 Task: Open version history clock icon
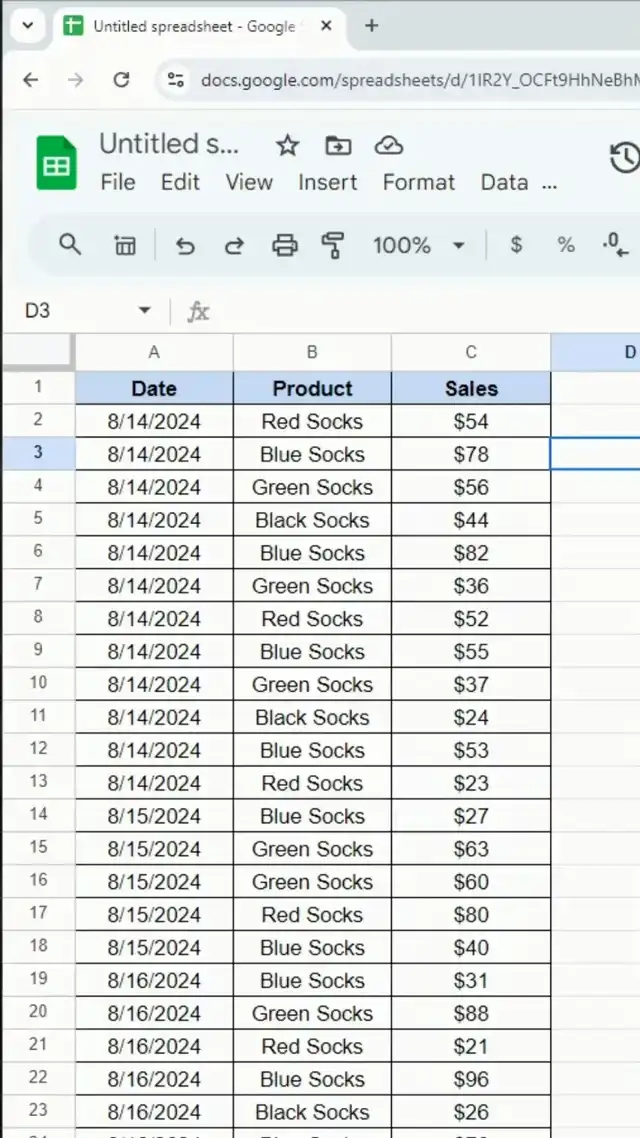point(624,158)
